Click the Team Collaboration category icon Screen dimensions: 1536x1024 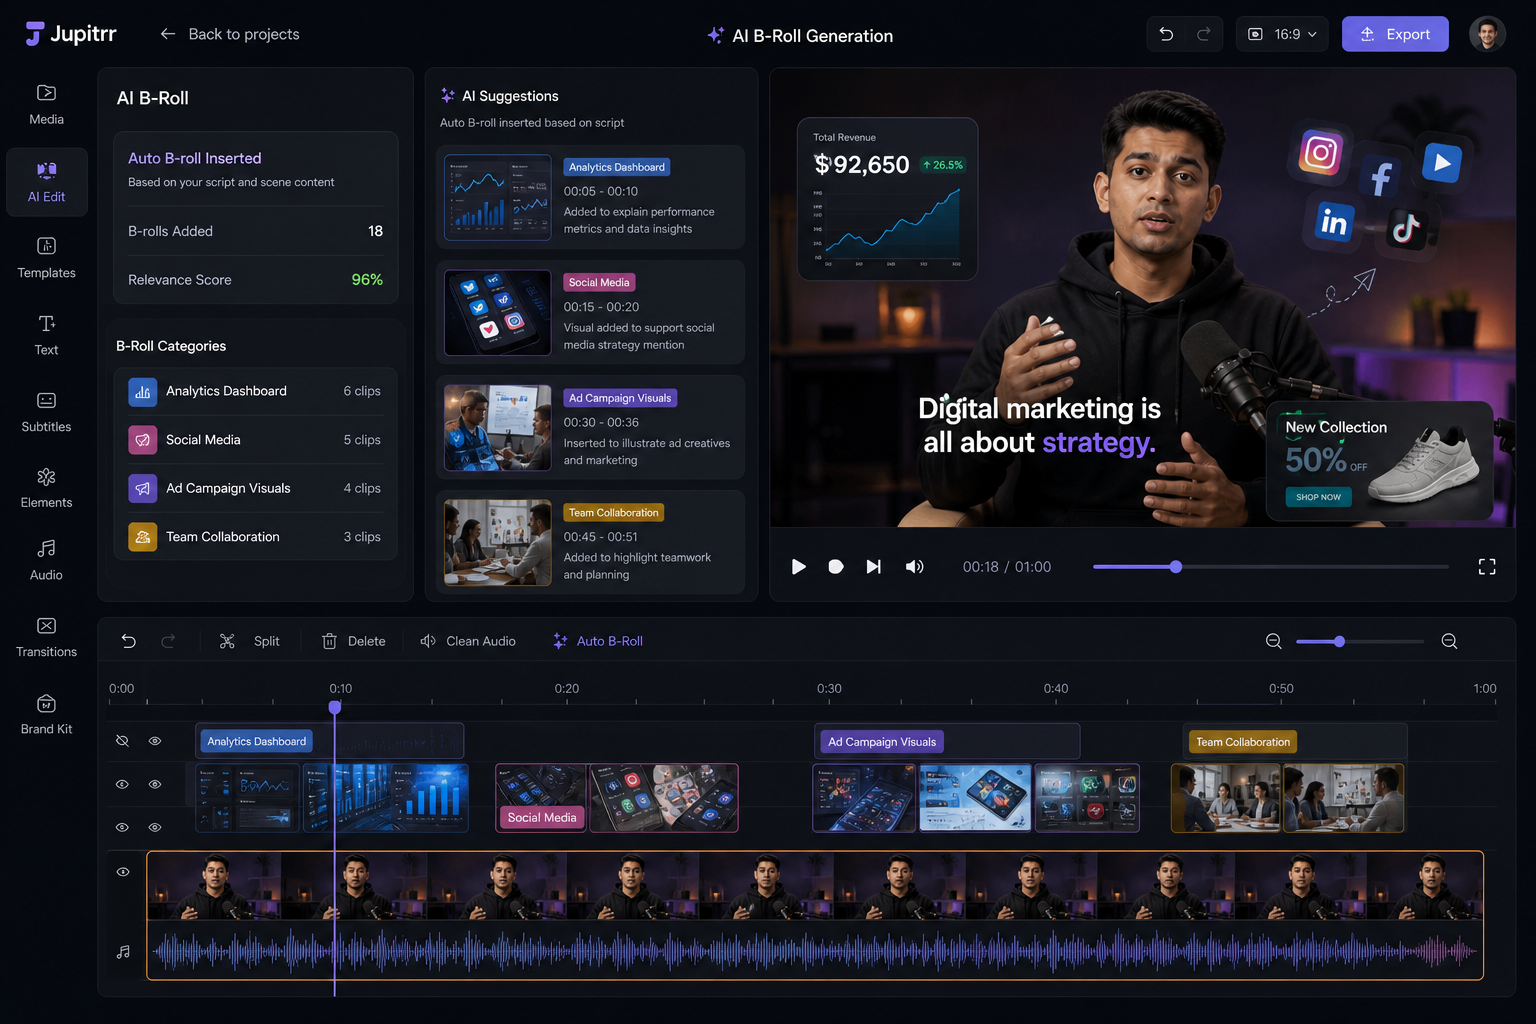pyautogui.click(x=143, y=537)
